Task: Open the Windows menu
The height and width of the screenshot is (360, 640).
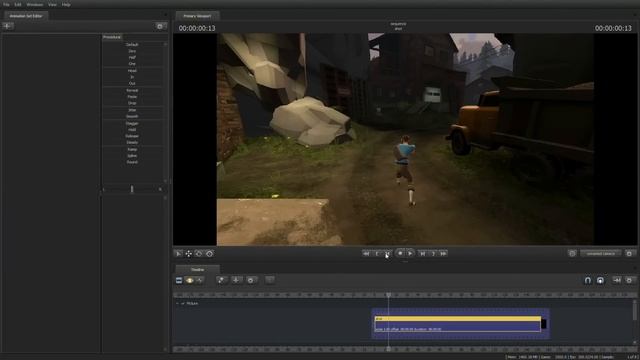Action: coord(35,4)
